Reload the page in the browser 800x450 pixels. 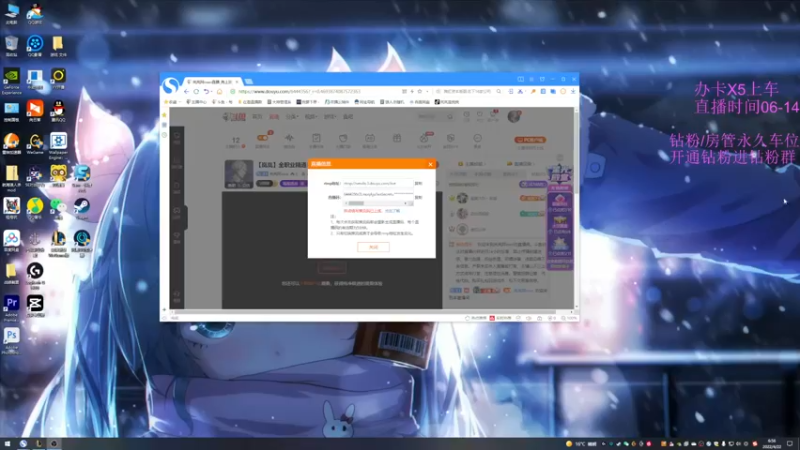point(196,91)
